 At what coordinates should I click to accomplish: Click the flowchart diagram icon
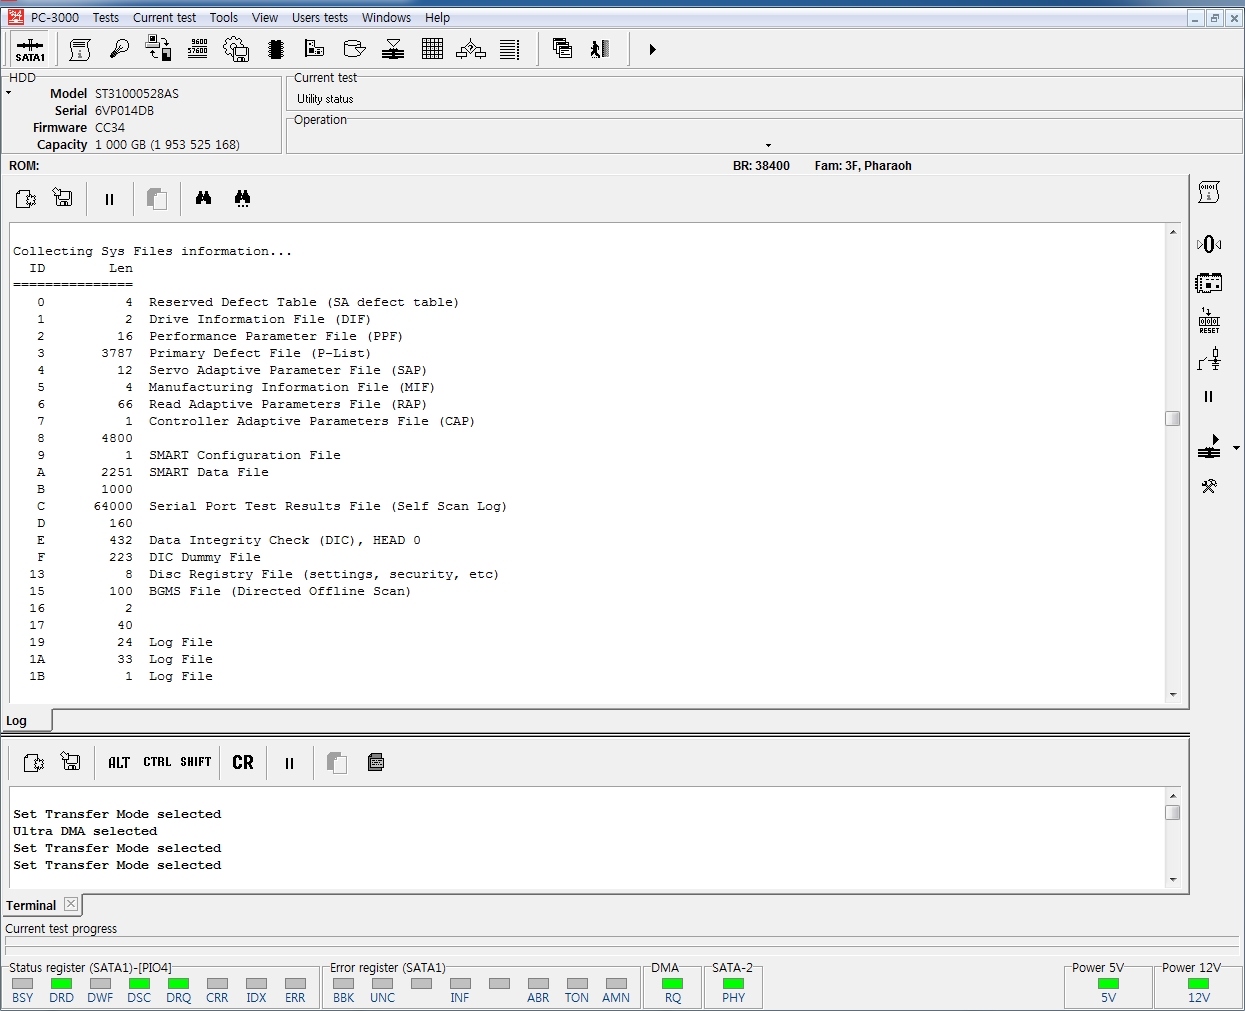(471, 49)
